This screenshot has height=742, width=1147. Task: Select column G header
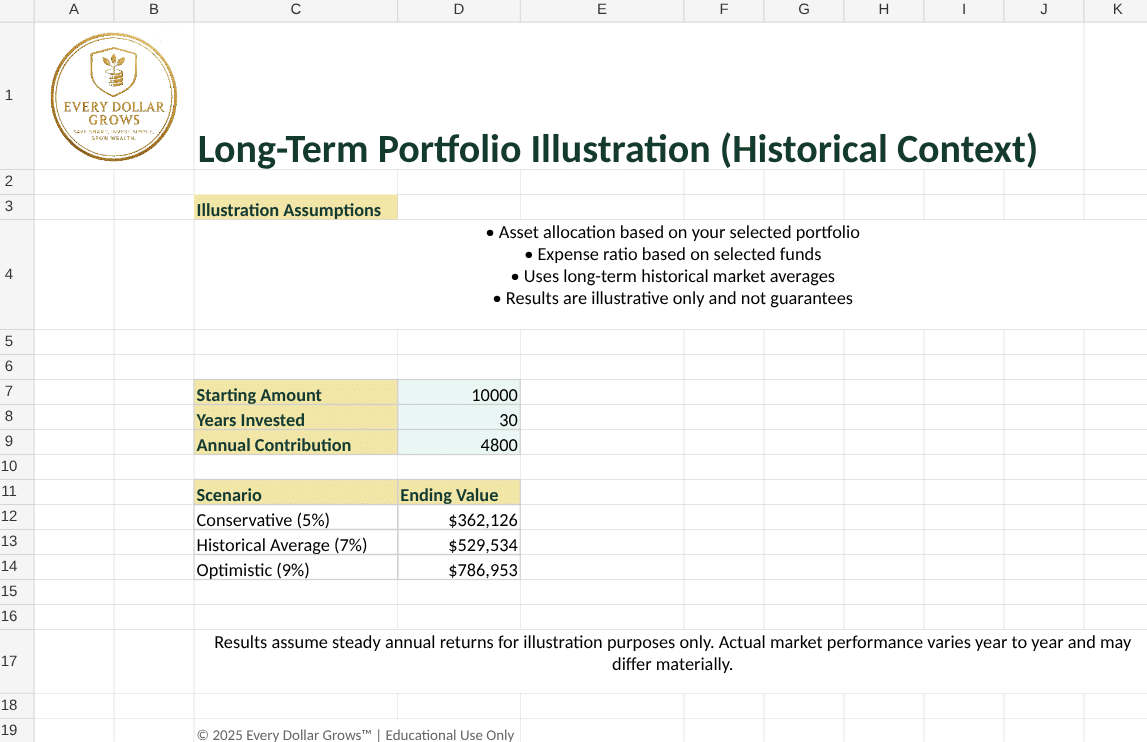(x=804, y=10)
